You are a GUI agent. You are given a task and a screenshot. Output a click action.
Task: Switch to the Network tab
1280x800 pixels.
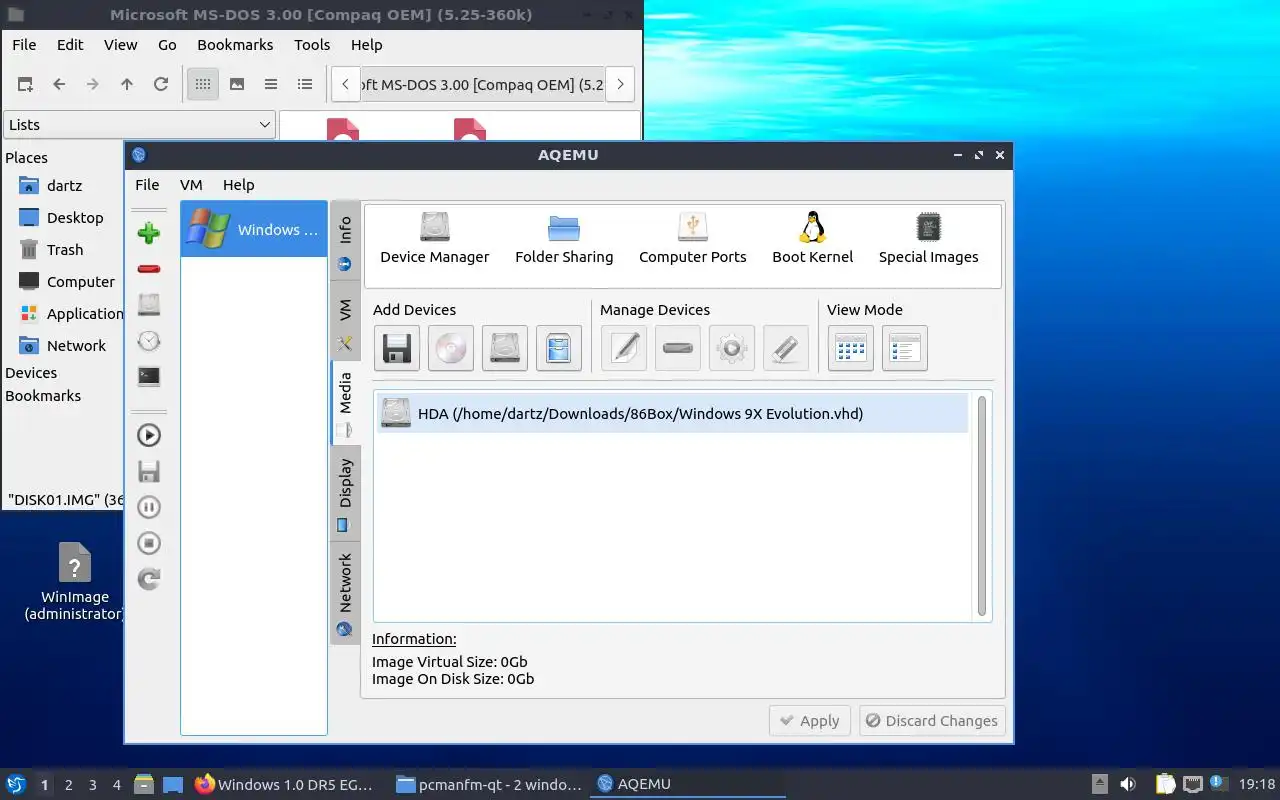click(345, 593)
